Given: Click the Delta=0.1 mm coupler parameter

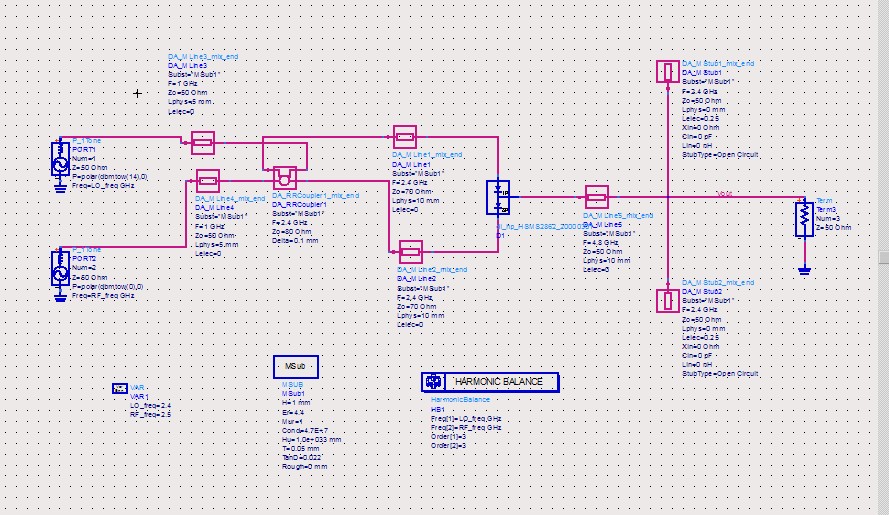Looking at the screenshot, I should [295, 240].
